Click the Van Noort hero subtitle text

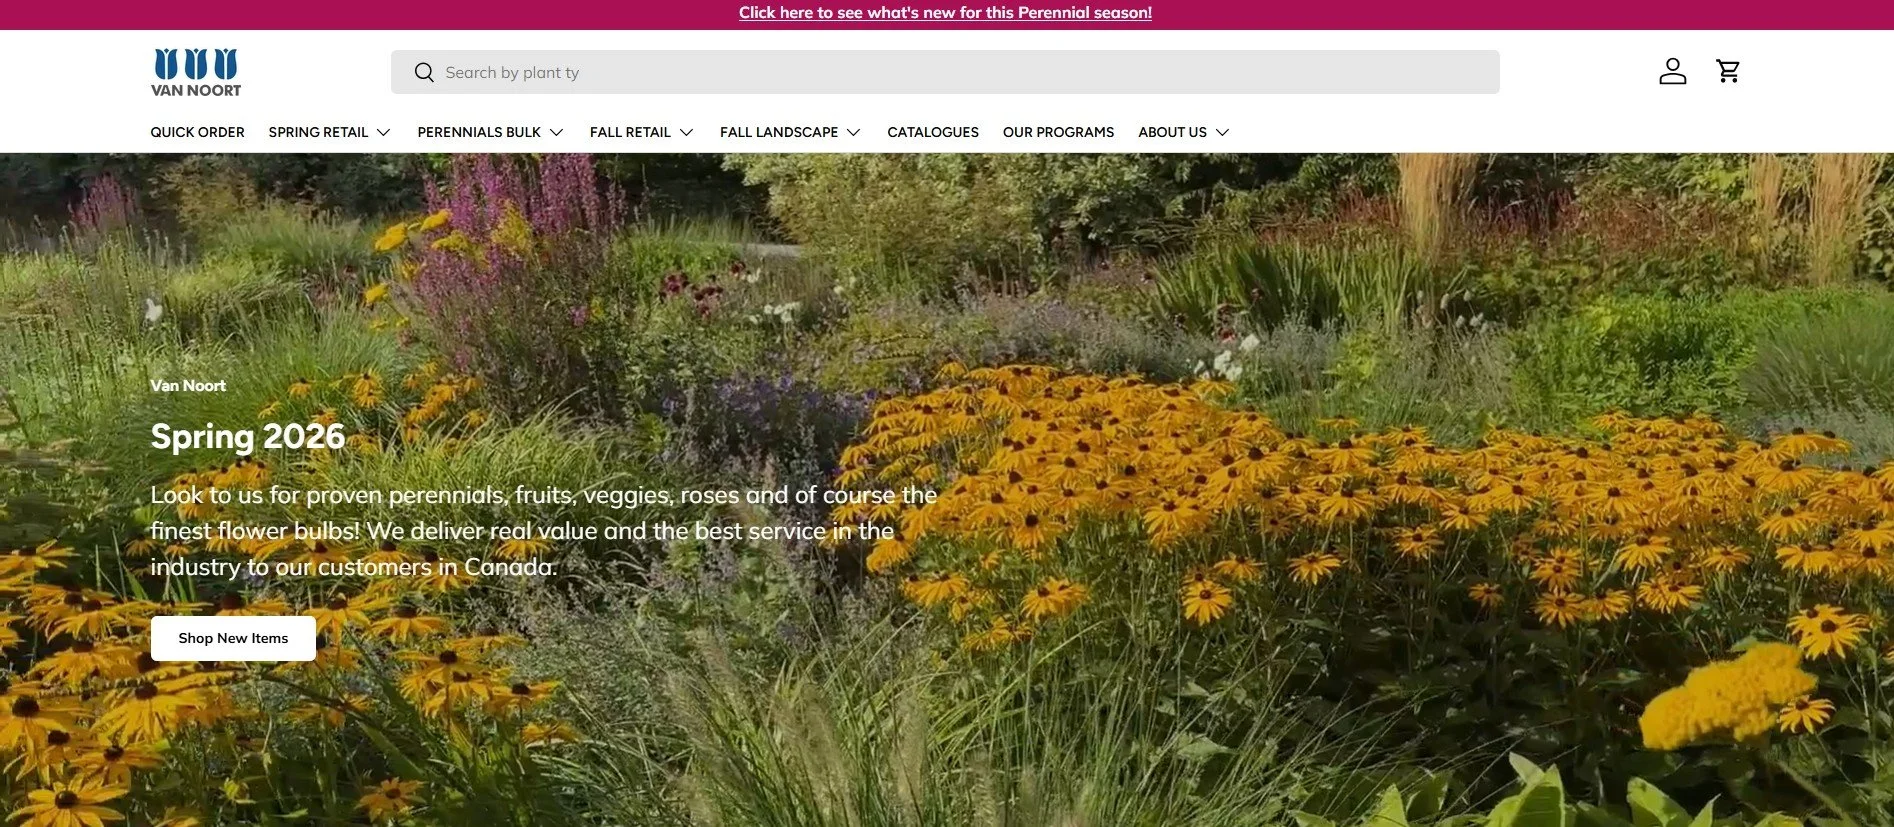(x=188, y=385)
